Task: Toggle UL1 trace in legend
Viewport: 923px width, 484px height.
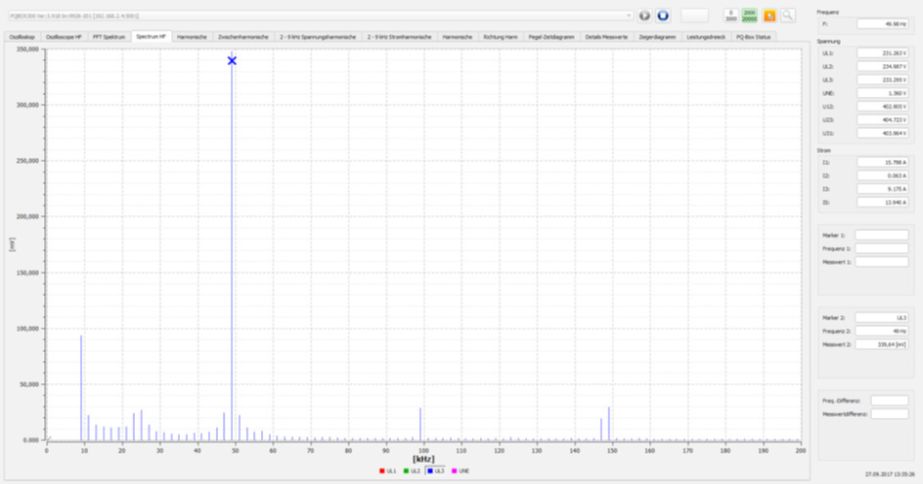Action: point(388,470)
